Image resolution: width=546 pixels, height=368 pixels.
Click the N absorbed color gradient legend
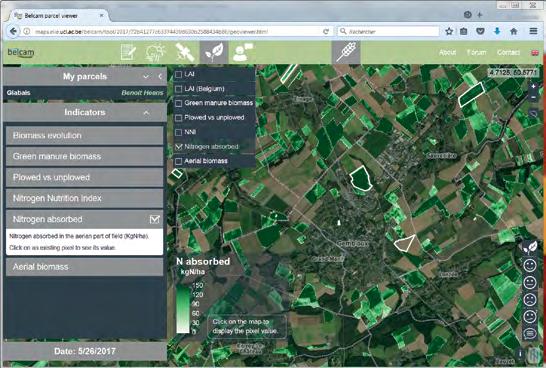coord(183,309)
